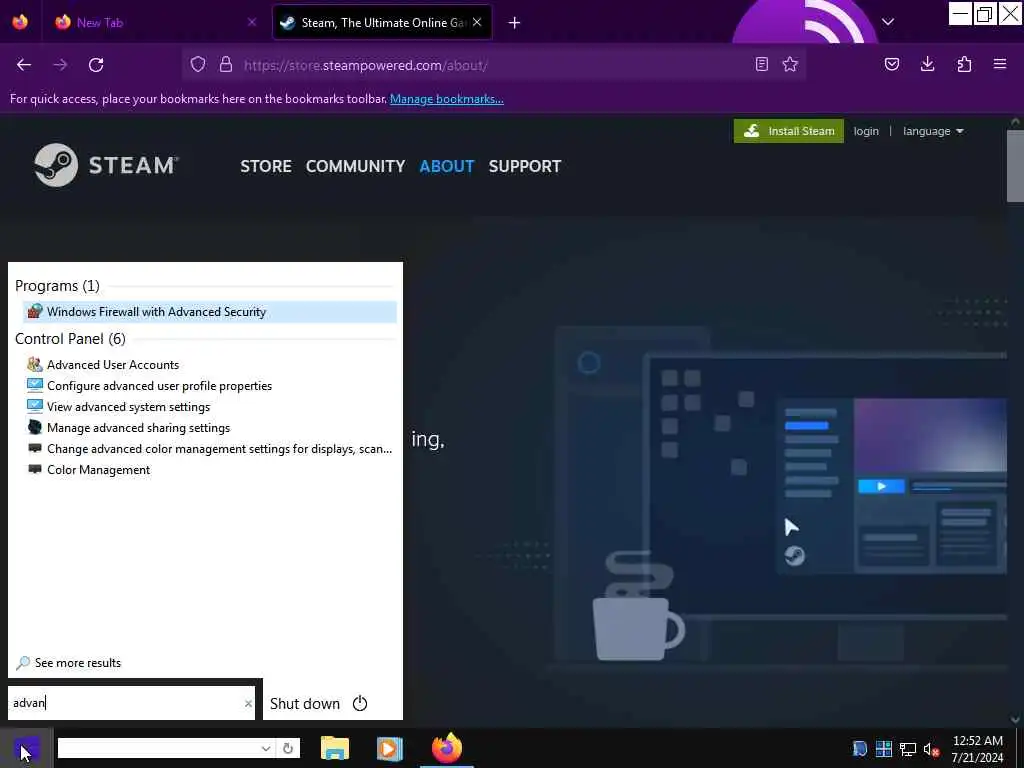Screen dimensions: 1024x768
Task: Save page to Pocket
Action: 891,64
